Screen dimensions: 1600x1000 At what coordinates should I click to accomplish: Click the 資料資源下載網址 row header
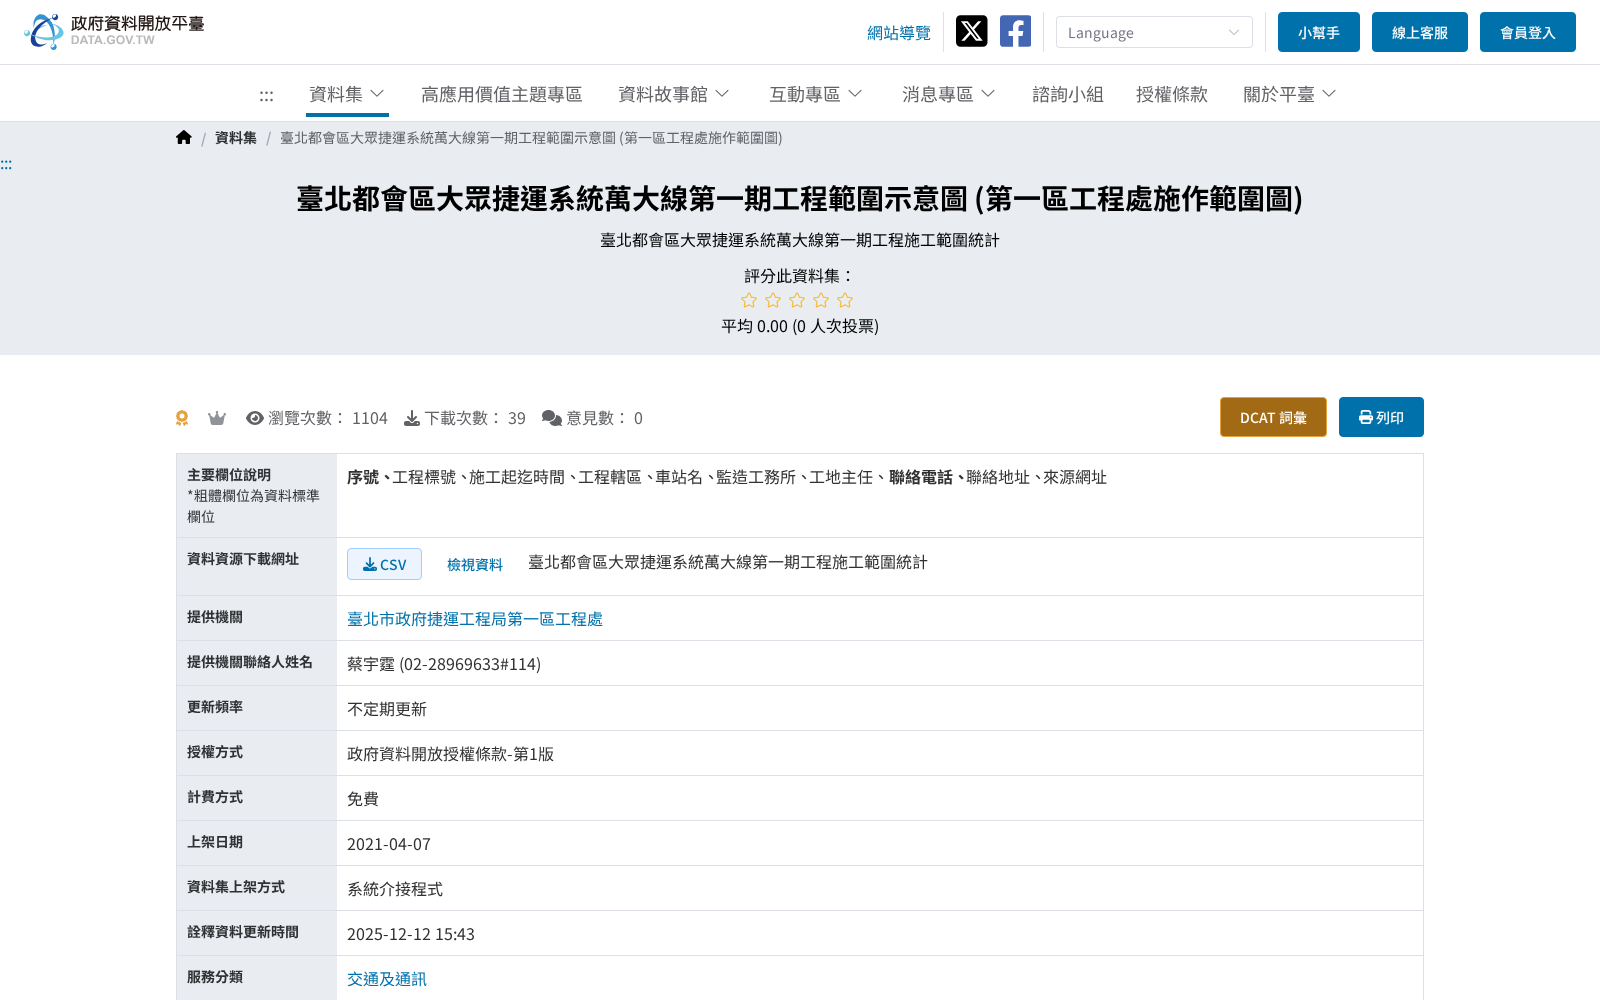click(x=256, y=567)
